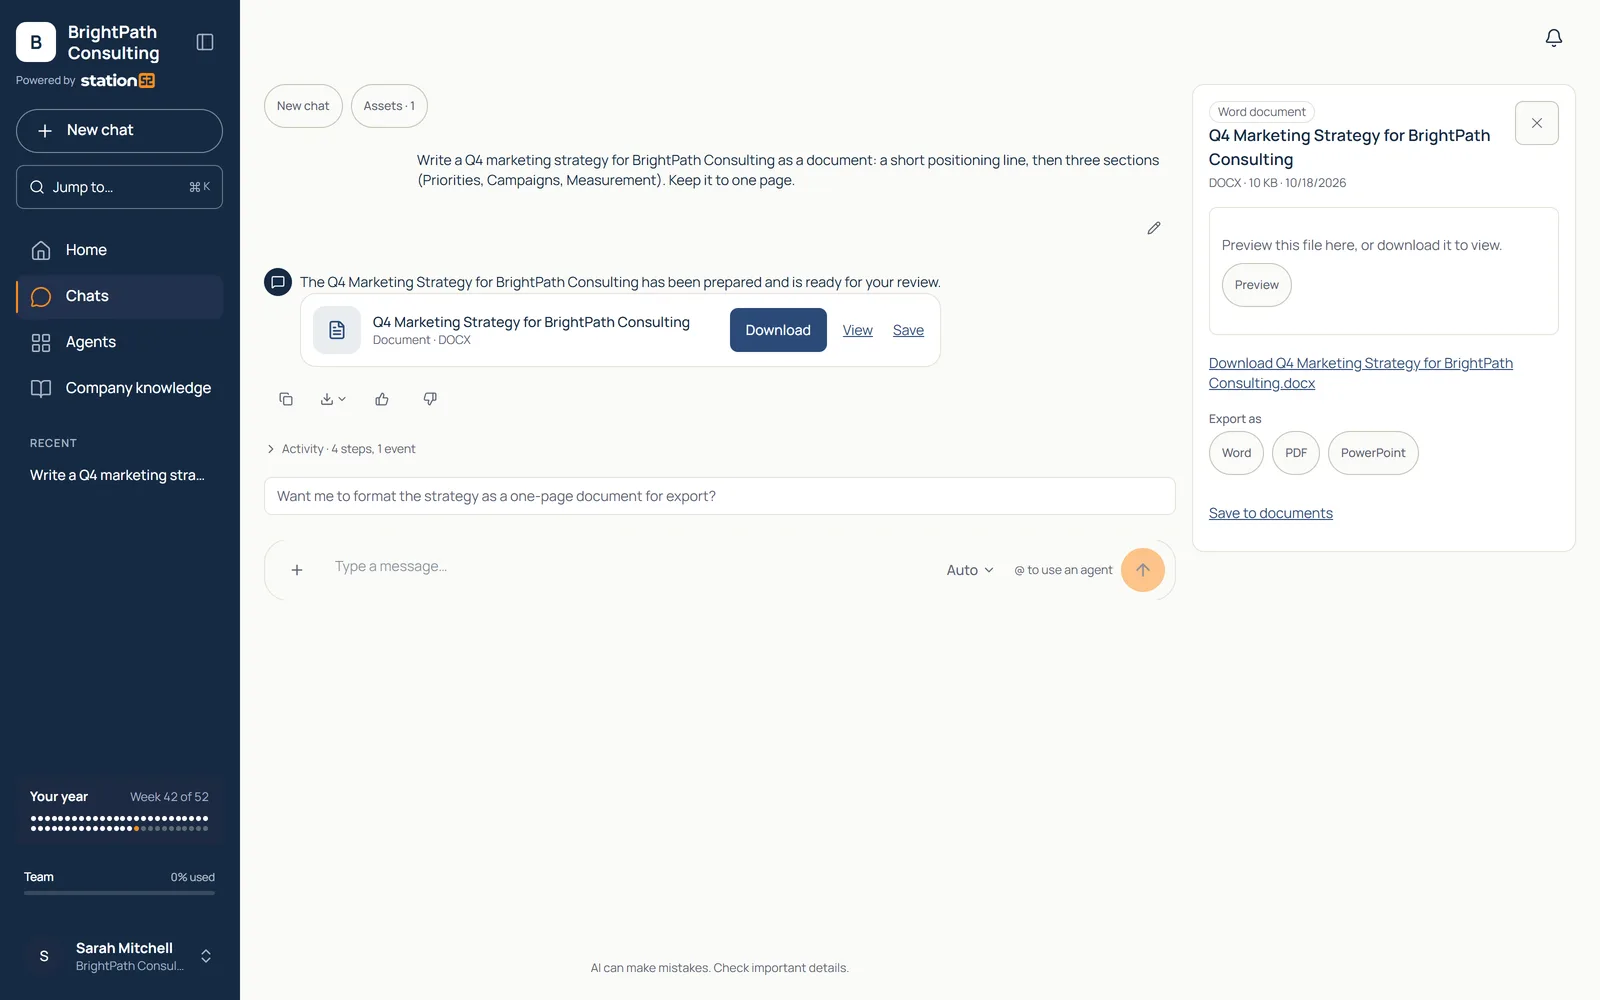Screen dimensions: 1600x1000
Task: Click in the Type a message field
Action: point(630,567)
